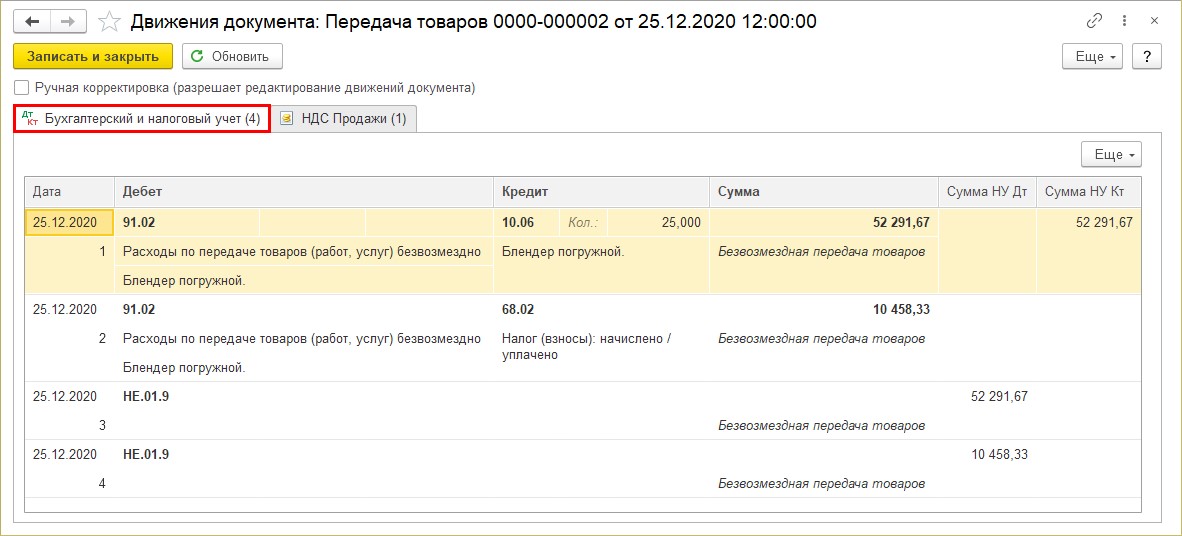Screen dimensions: 1182x536
Task: Click Записать и закрыть button
Action: click(93, 57)
